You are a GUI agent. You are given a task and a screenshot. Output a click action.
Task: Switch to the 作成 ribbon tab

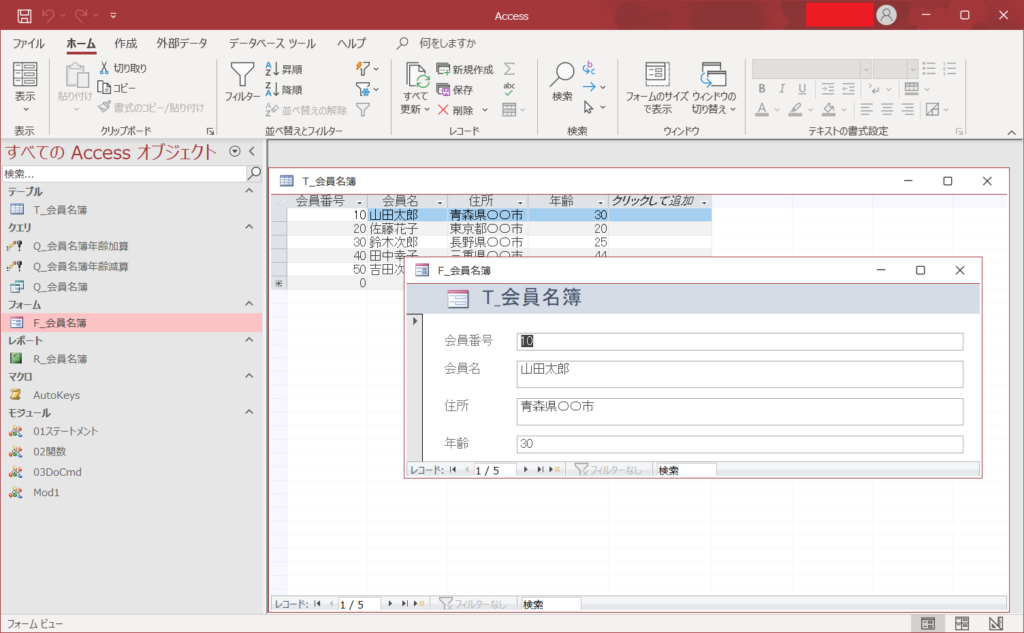pos(126,43)
